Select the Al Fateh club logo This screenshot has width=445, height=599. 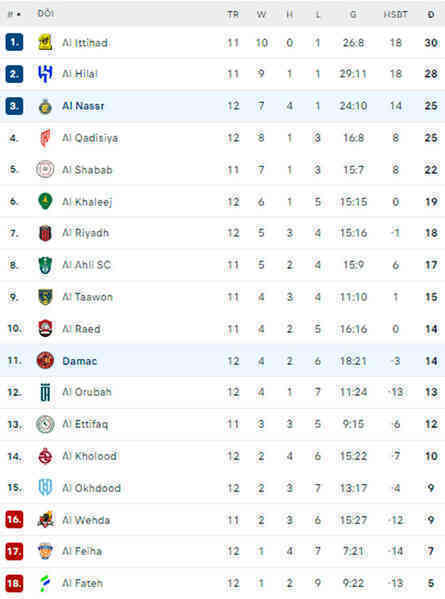point(45,583)
